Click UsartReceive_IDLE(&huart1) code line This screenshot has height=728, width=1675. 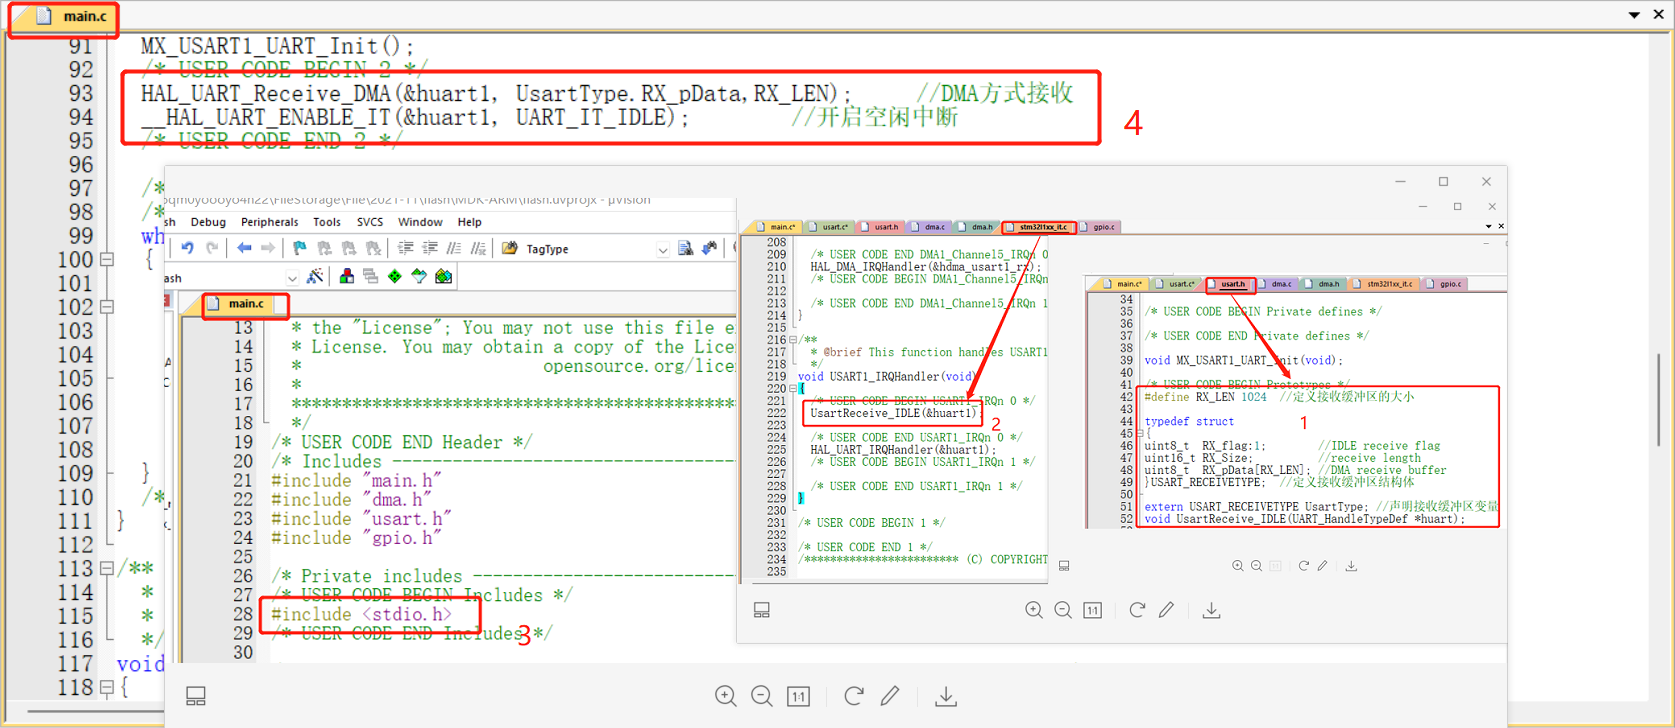(893, 413)
